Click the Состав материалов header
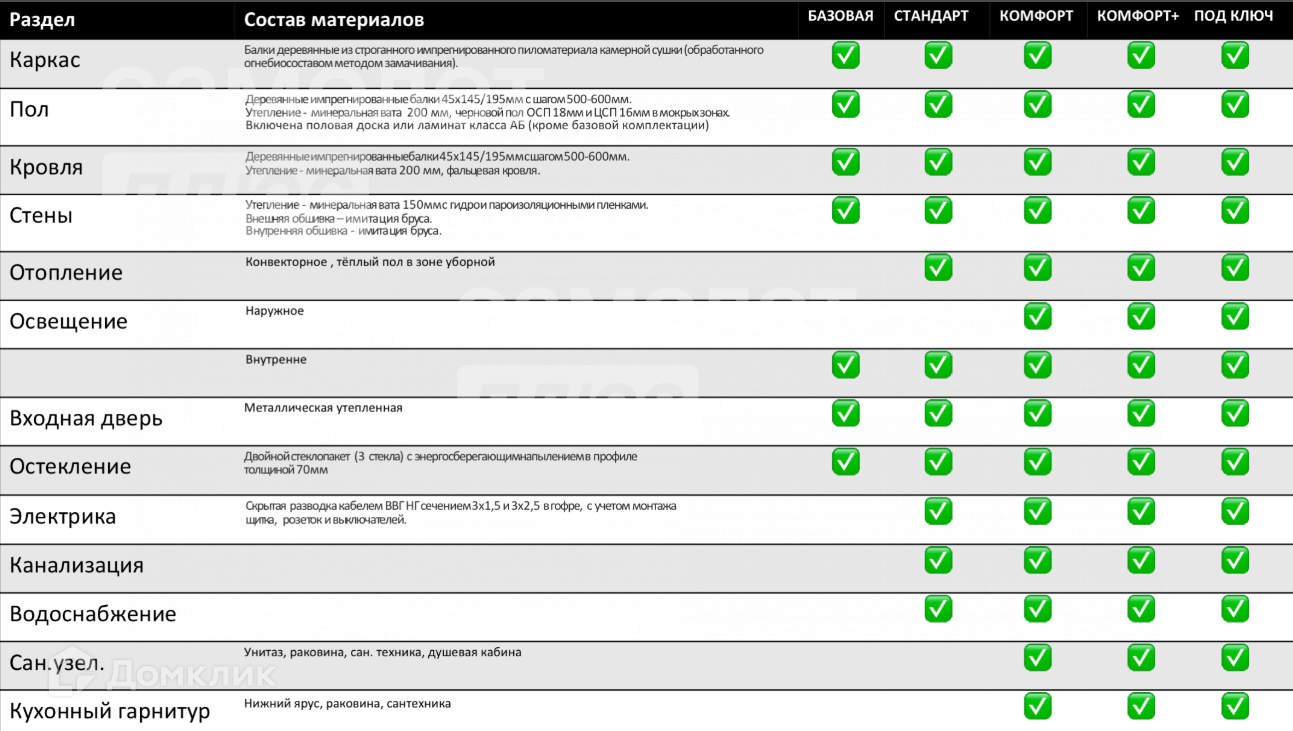 (x=334, y=20)
